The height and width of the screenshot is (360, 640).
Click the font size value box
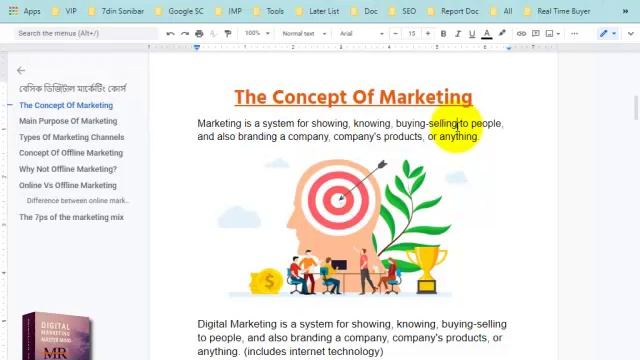411,33
